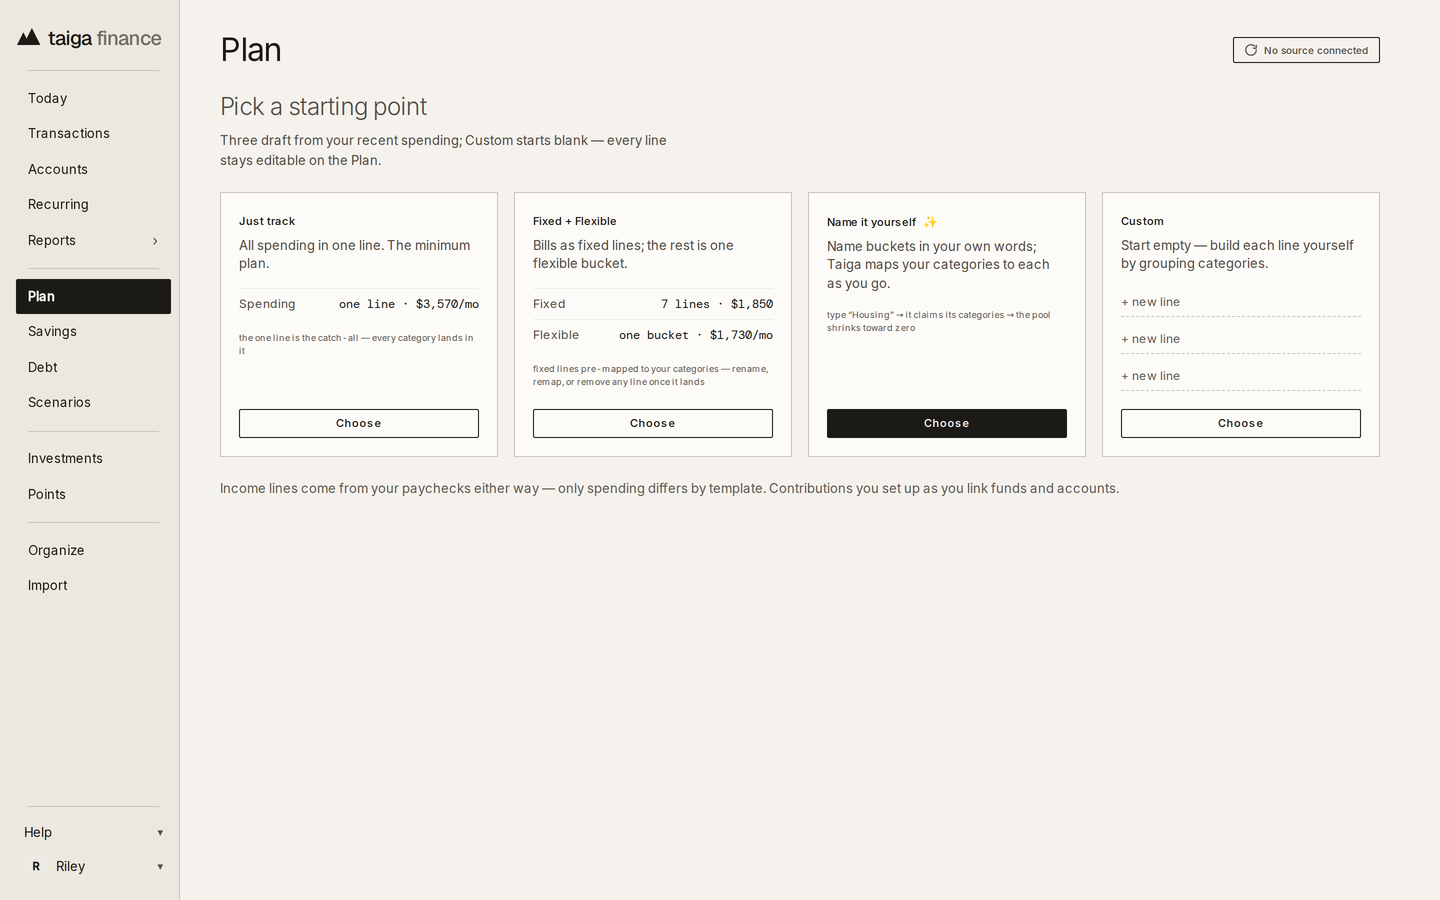Click the refresh icon beside No source connected

coord(1250,50)
